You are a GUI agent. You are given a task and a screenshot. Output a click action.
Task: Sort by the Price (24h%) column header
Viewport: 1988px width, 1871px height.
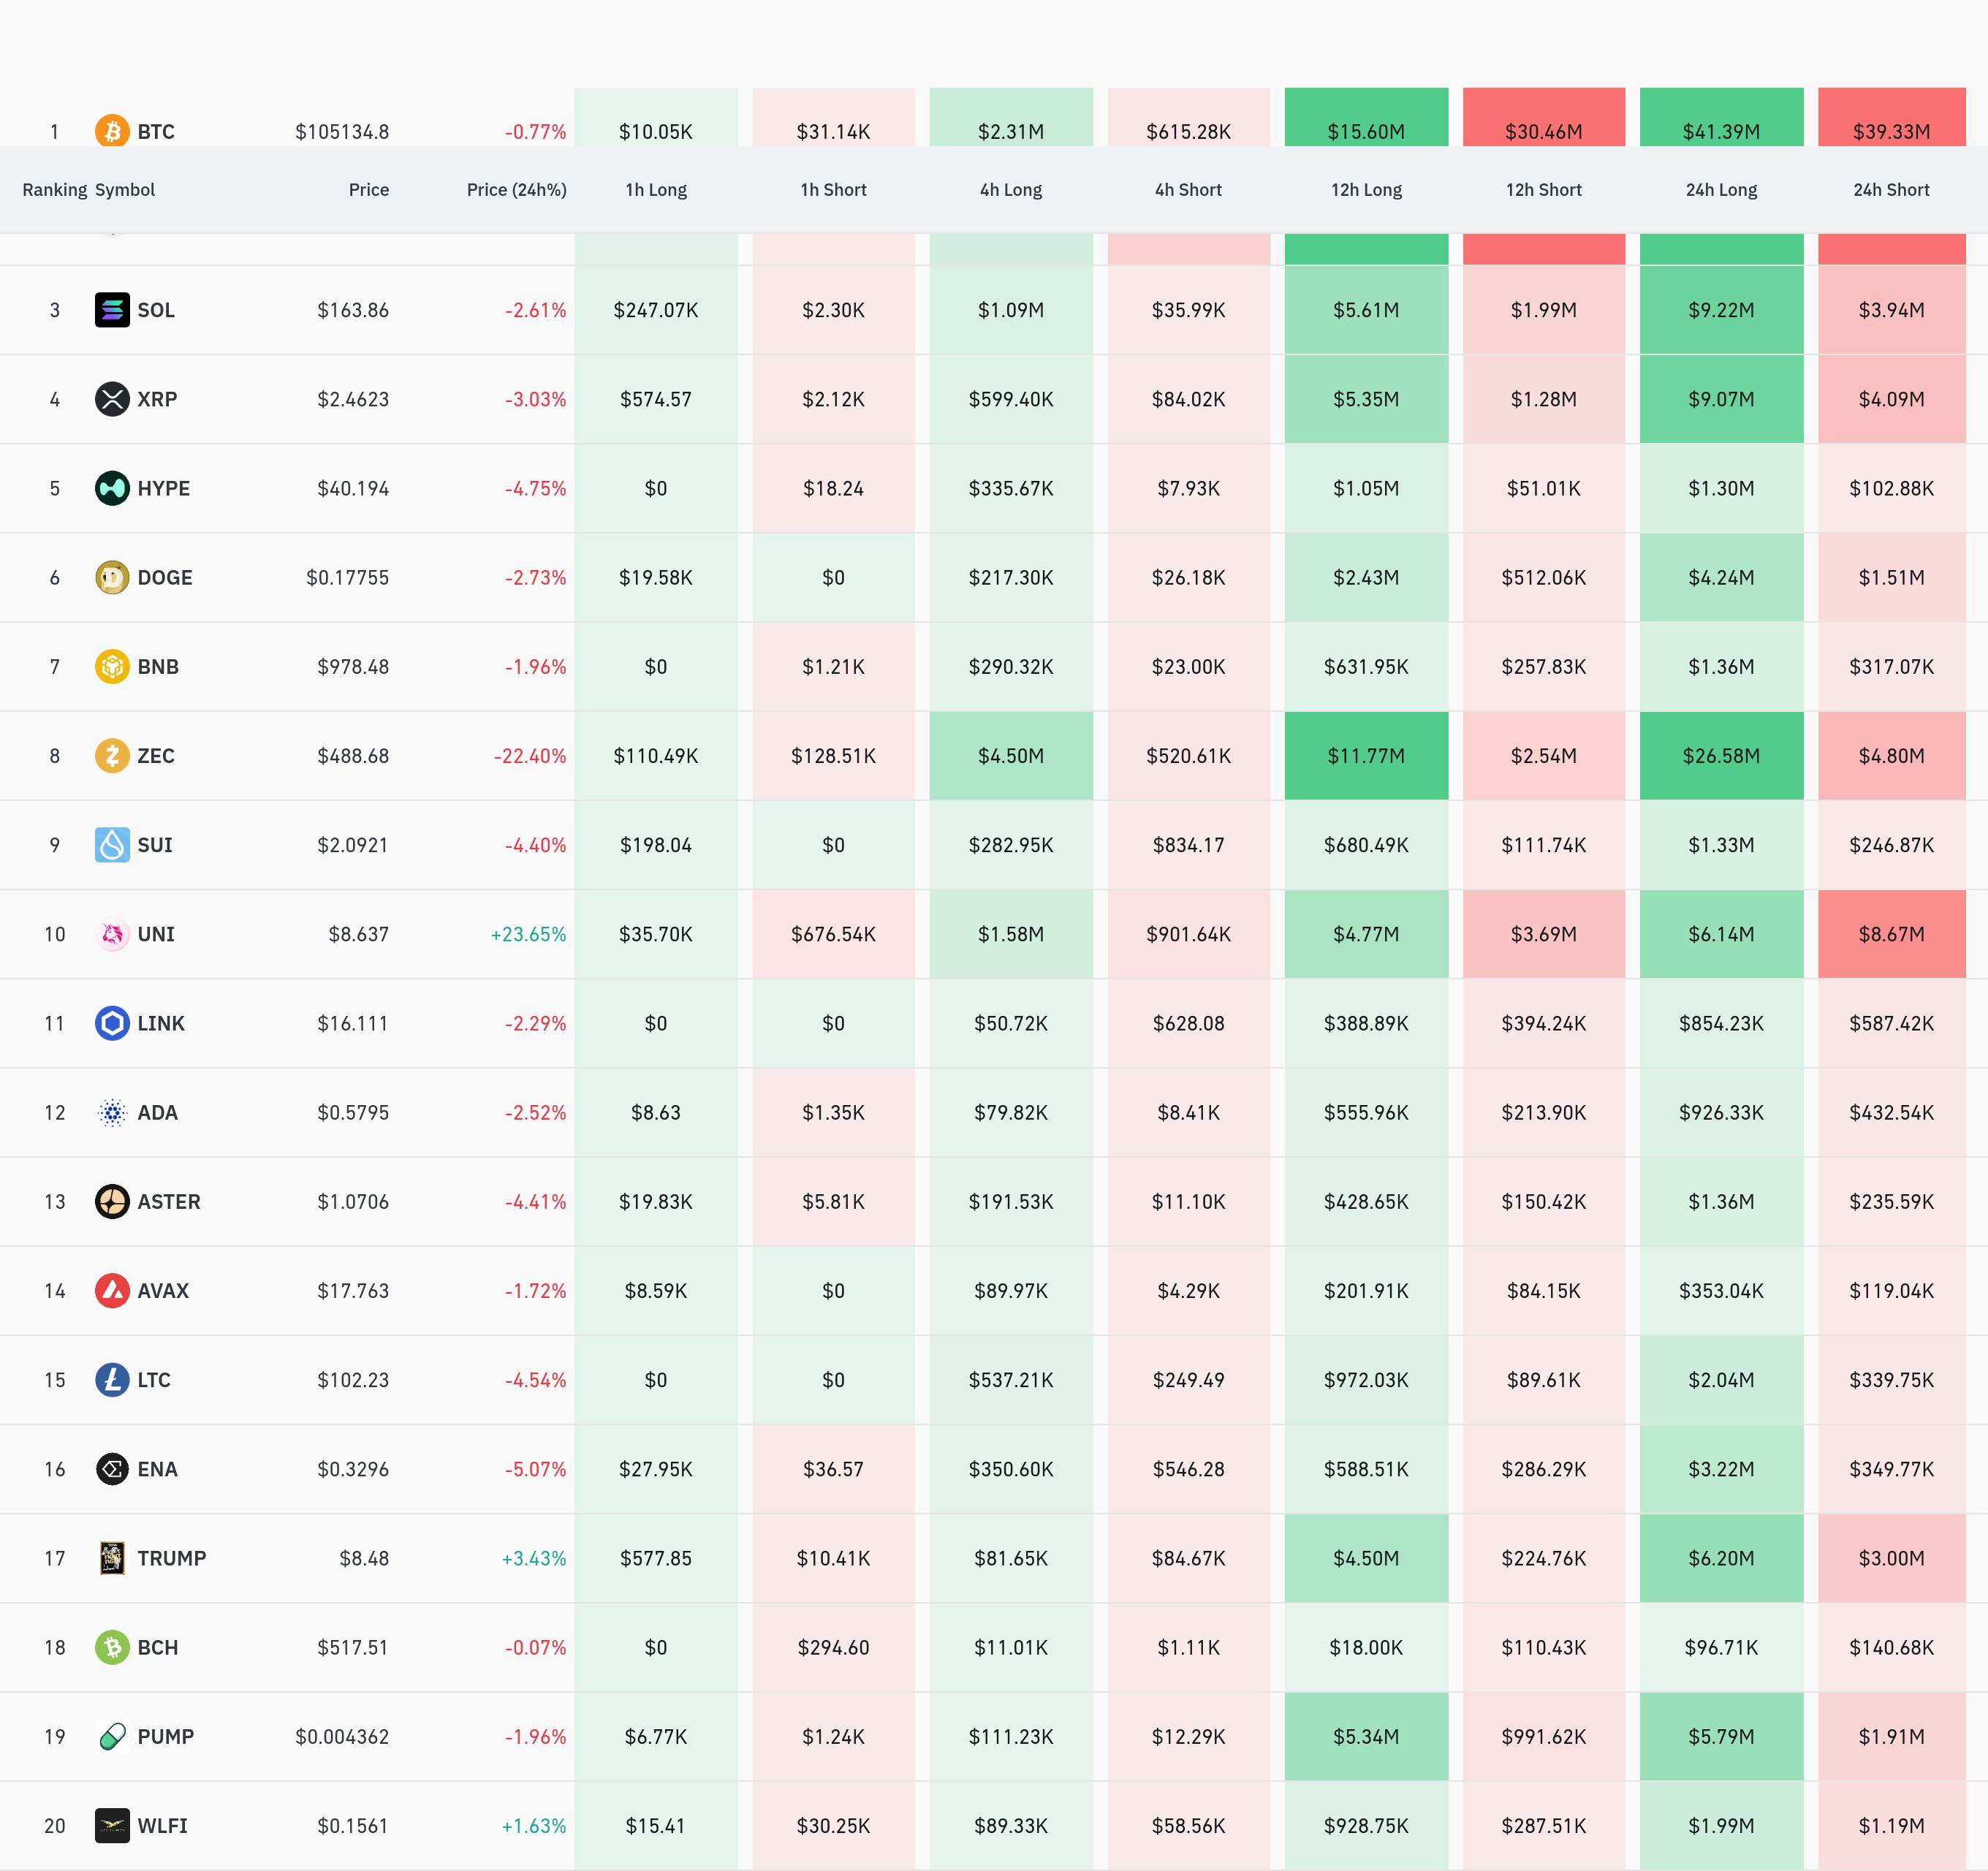(x=516, y=190)
